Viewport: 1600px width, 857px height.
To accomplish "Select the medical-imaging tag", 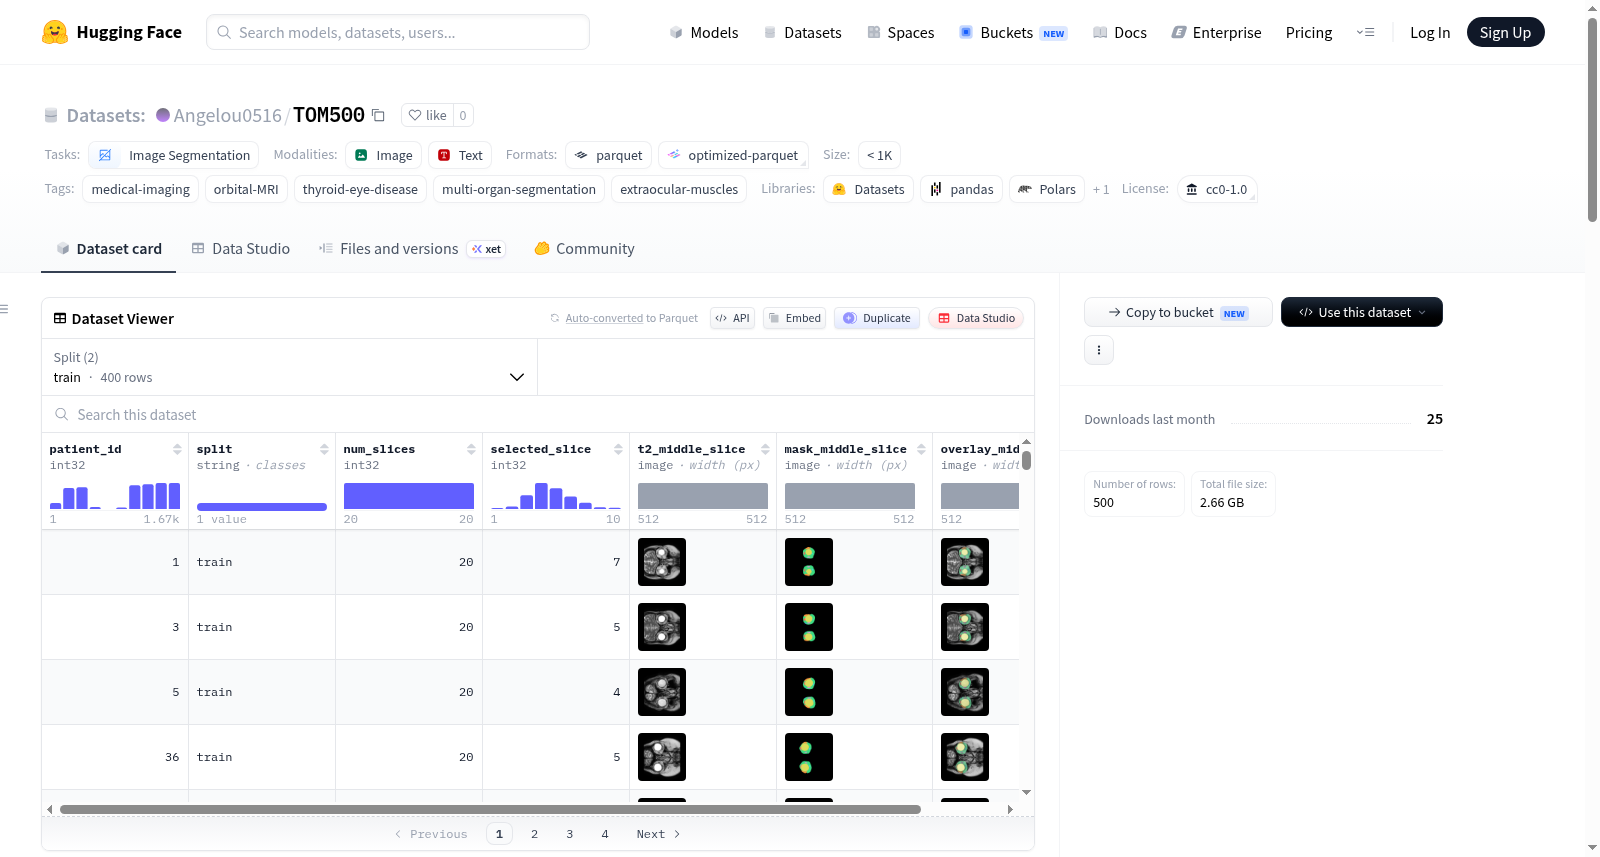I will (x=141, y=189).
